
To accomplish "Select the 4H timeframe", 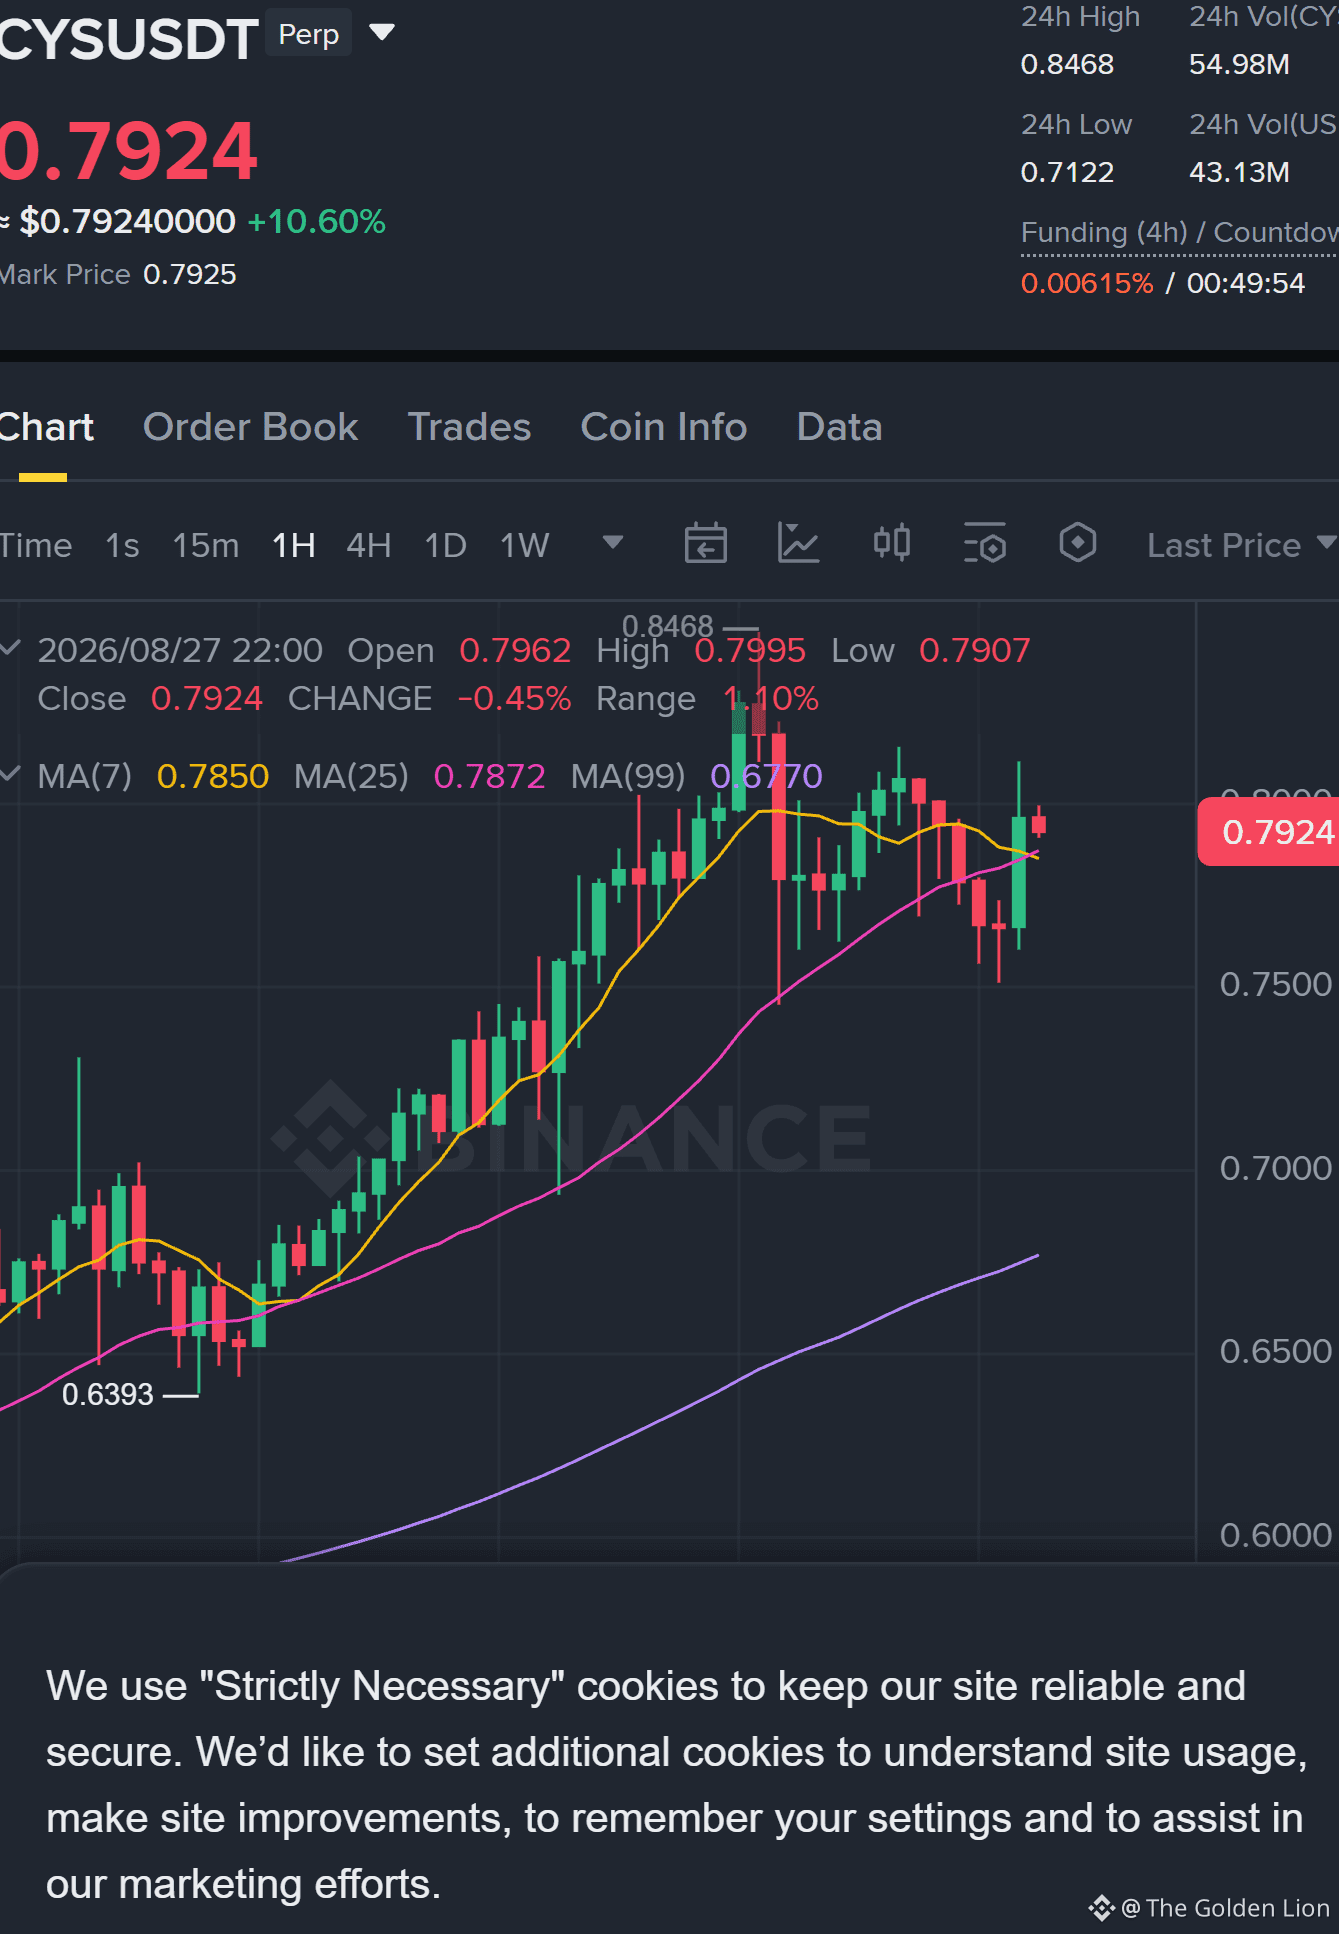I will pyautogui.click(x=369, y=545).
